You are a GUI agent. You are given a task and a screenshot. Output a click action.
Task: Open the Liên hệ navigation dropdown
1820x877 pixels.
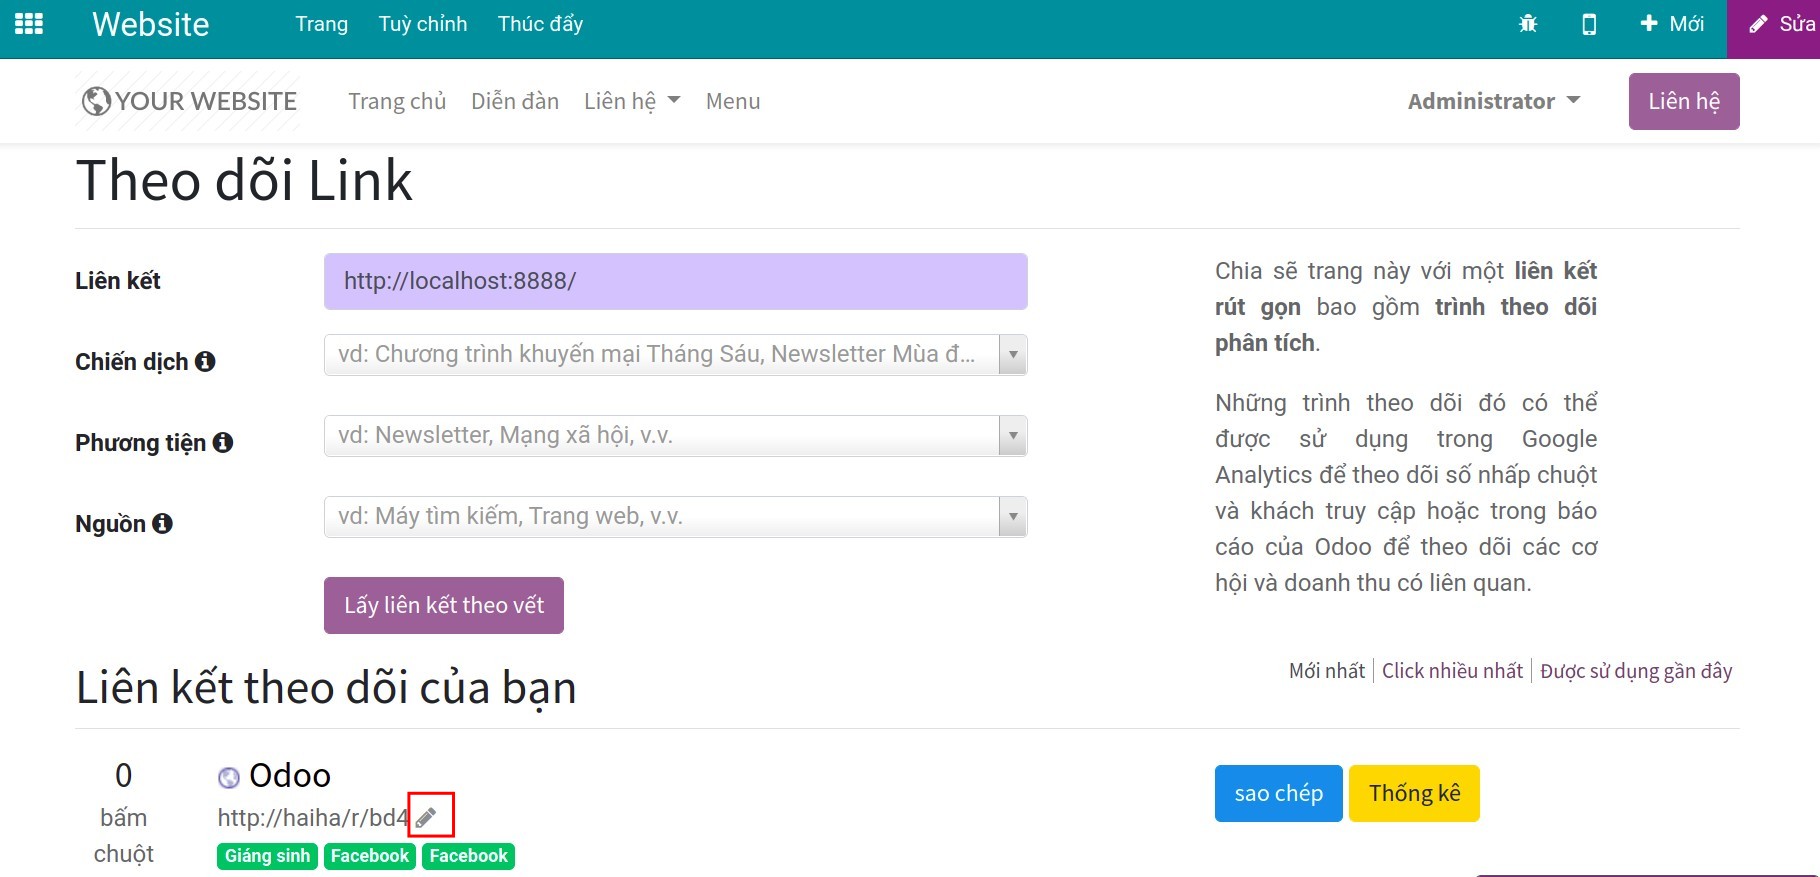pyautogui.click(x=631, y=101)
